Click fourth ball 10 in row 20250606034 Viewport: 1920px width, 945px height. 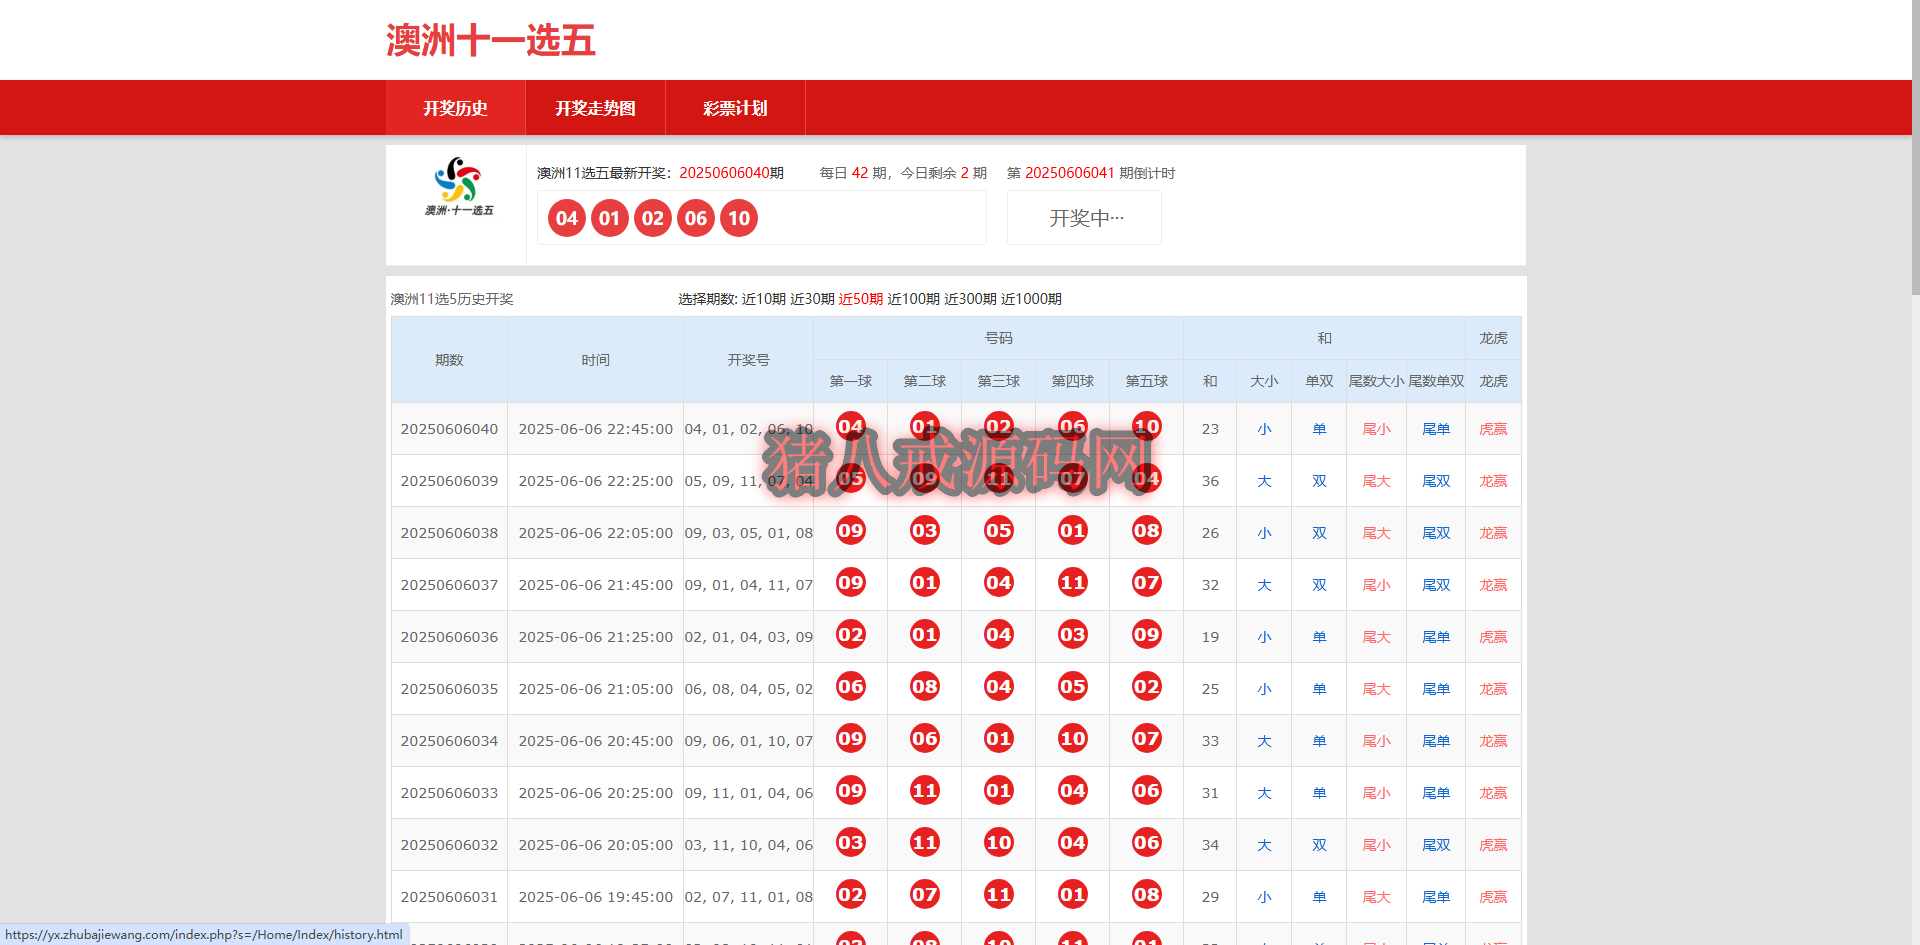[1073, 739]
